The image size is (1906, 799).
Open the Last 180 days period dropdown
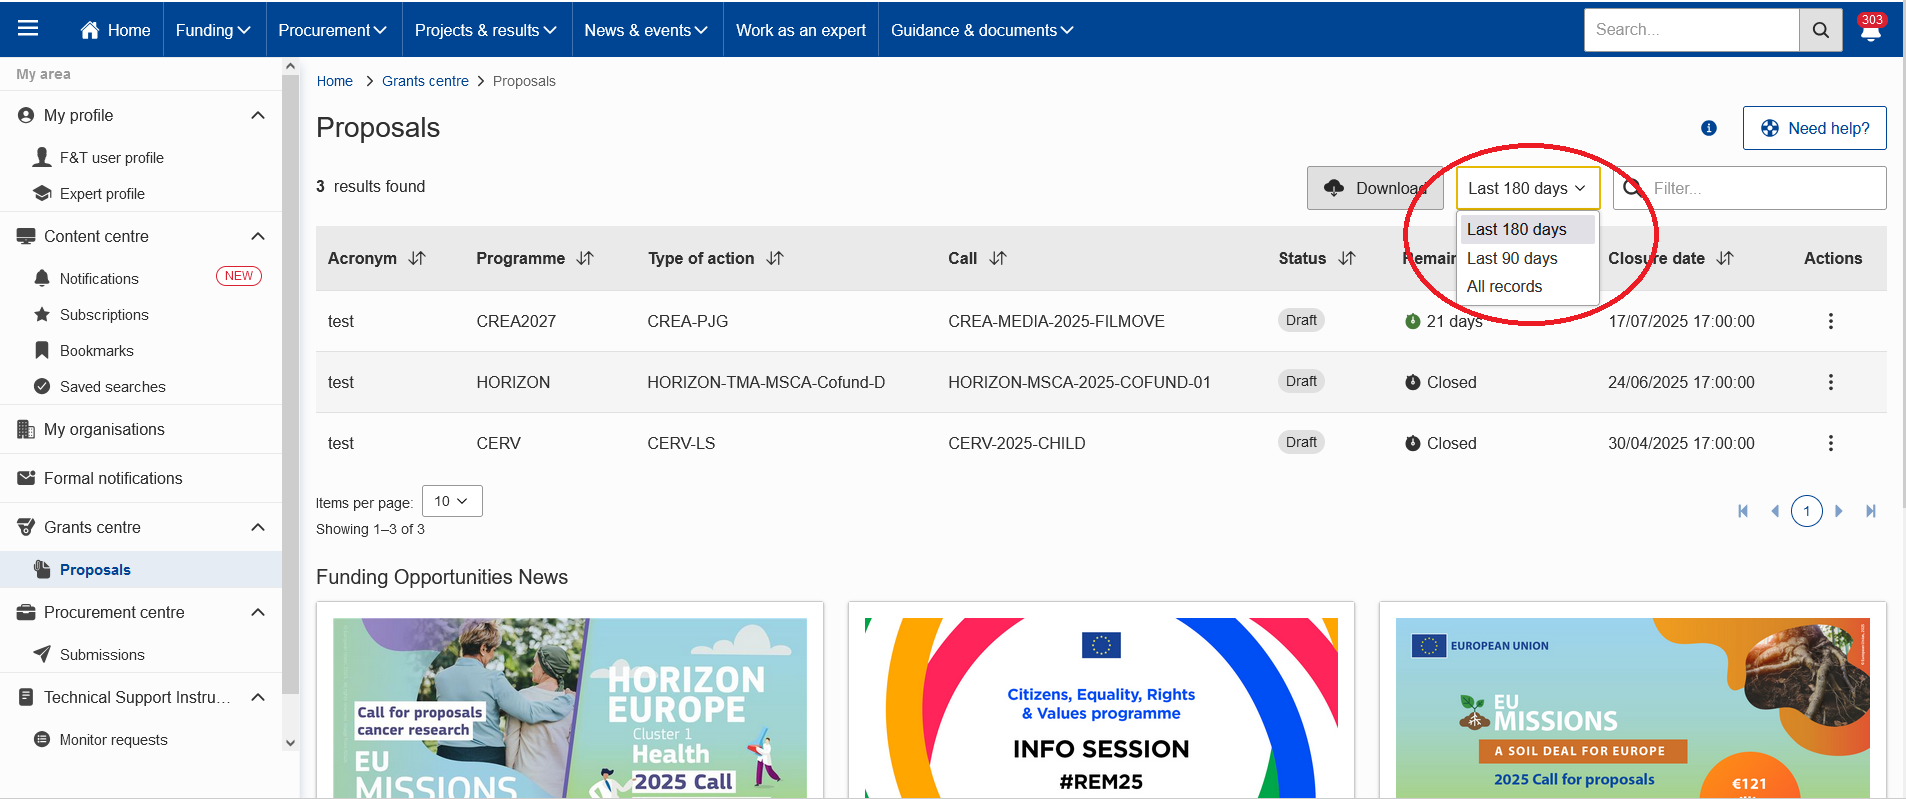point(1528,188)
